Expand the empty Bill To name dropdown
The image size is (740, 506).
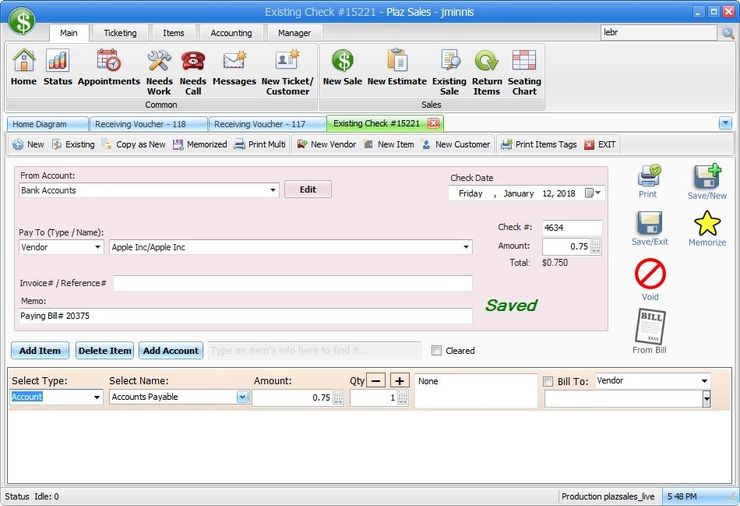click(706, 399)
